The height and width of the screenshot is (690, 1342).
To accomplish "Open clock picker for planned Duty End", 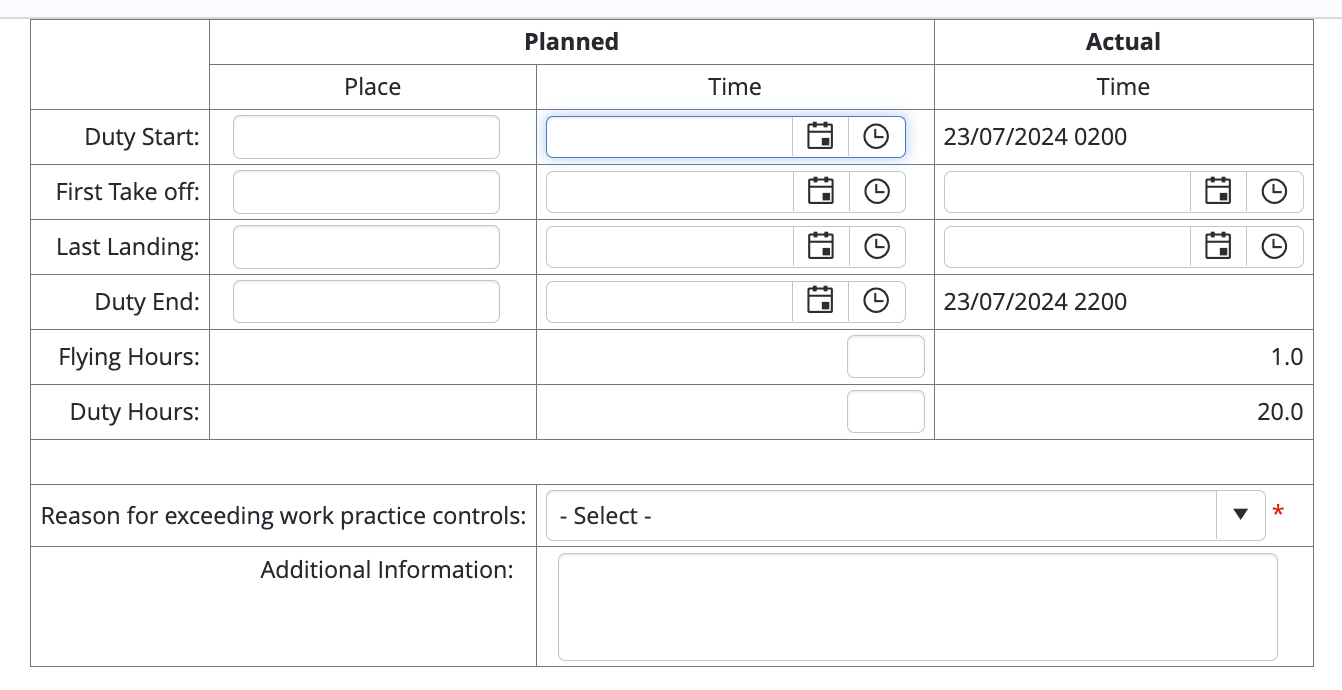I will [876, 301].
